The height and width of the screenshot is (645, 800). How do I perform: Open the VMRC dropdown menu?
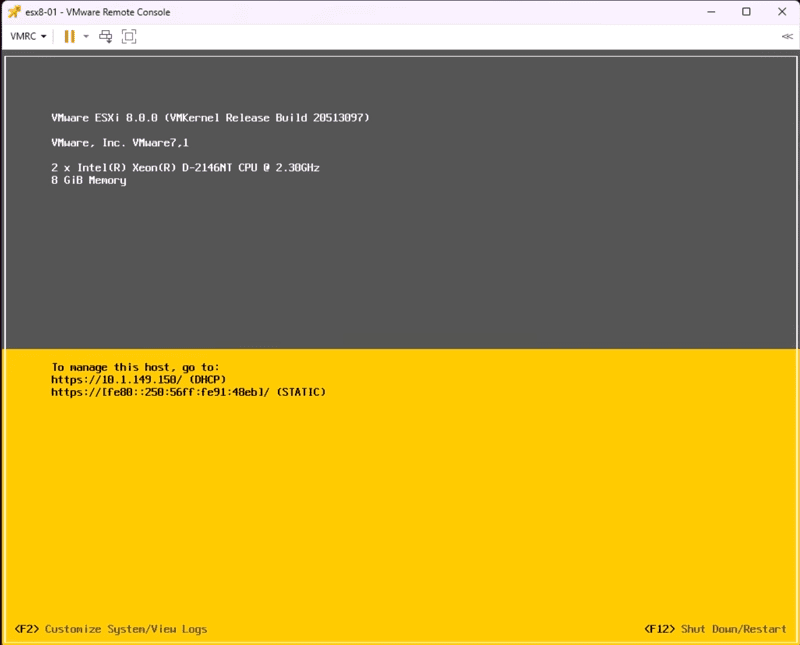click(28, 36)
